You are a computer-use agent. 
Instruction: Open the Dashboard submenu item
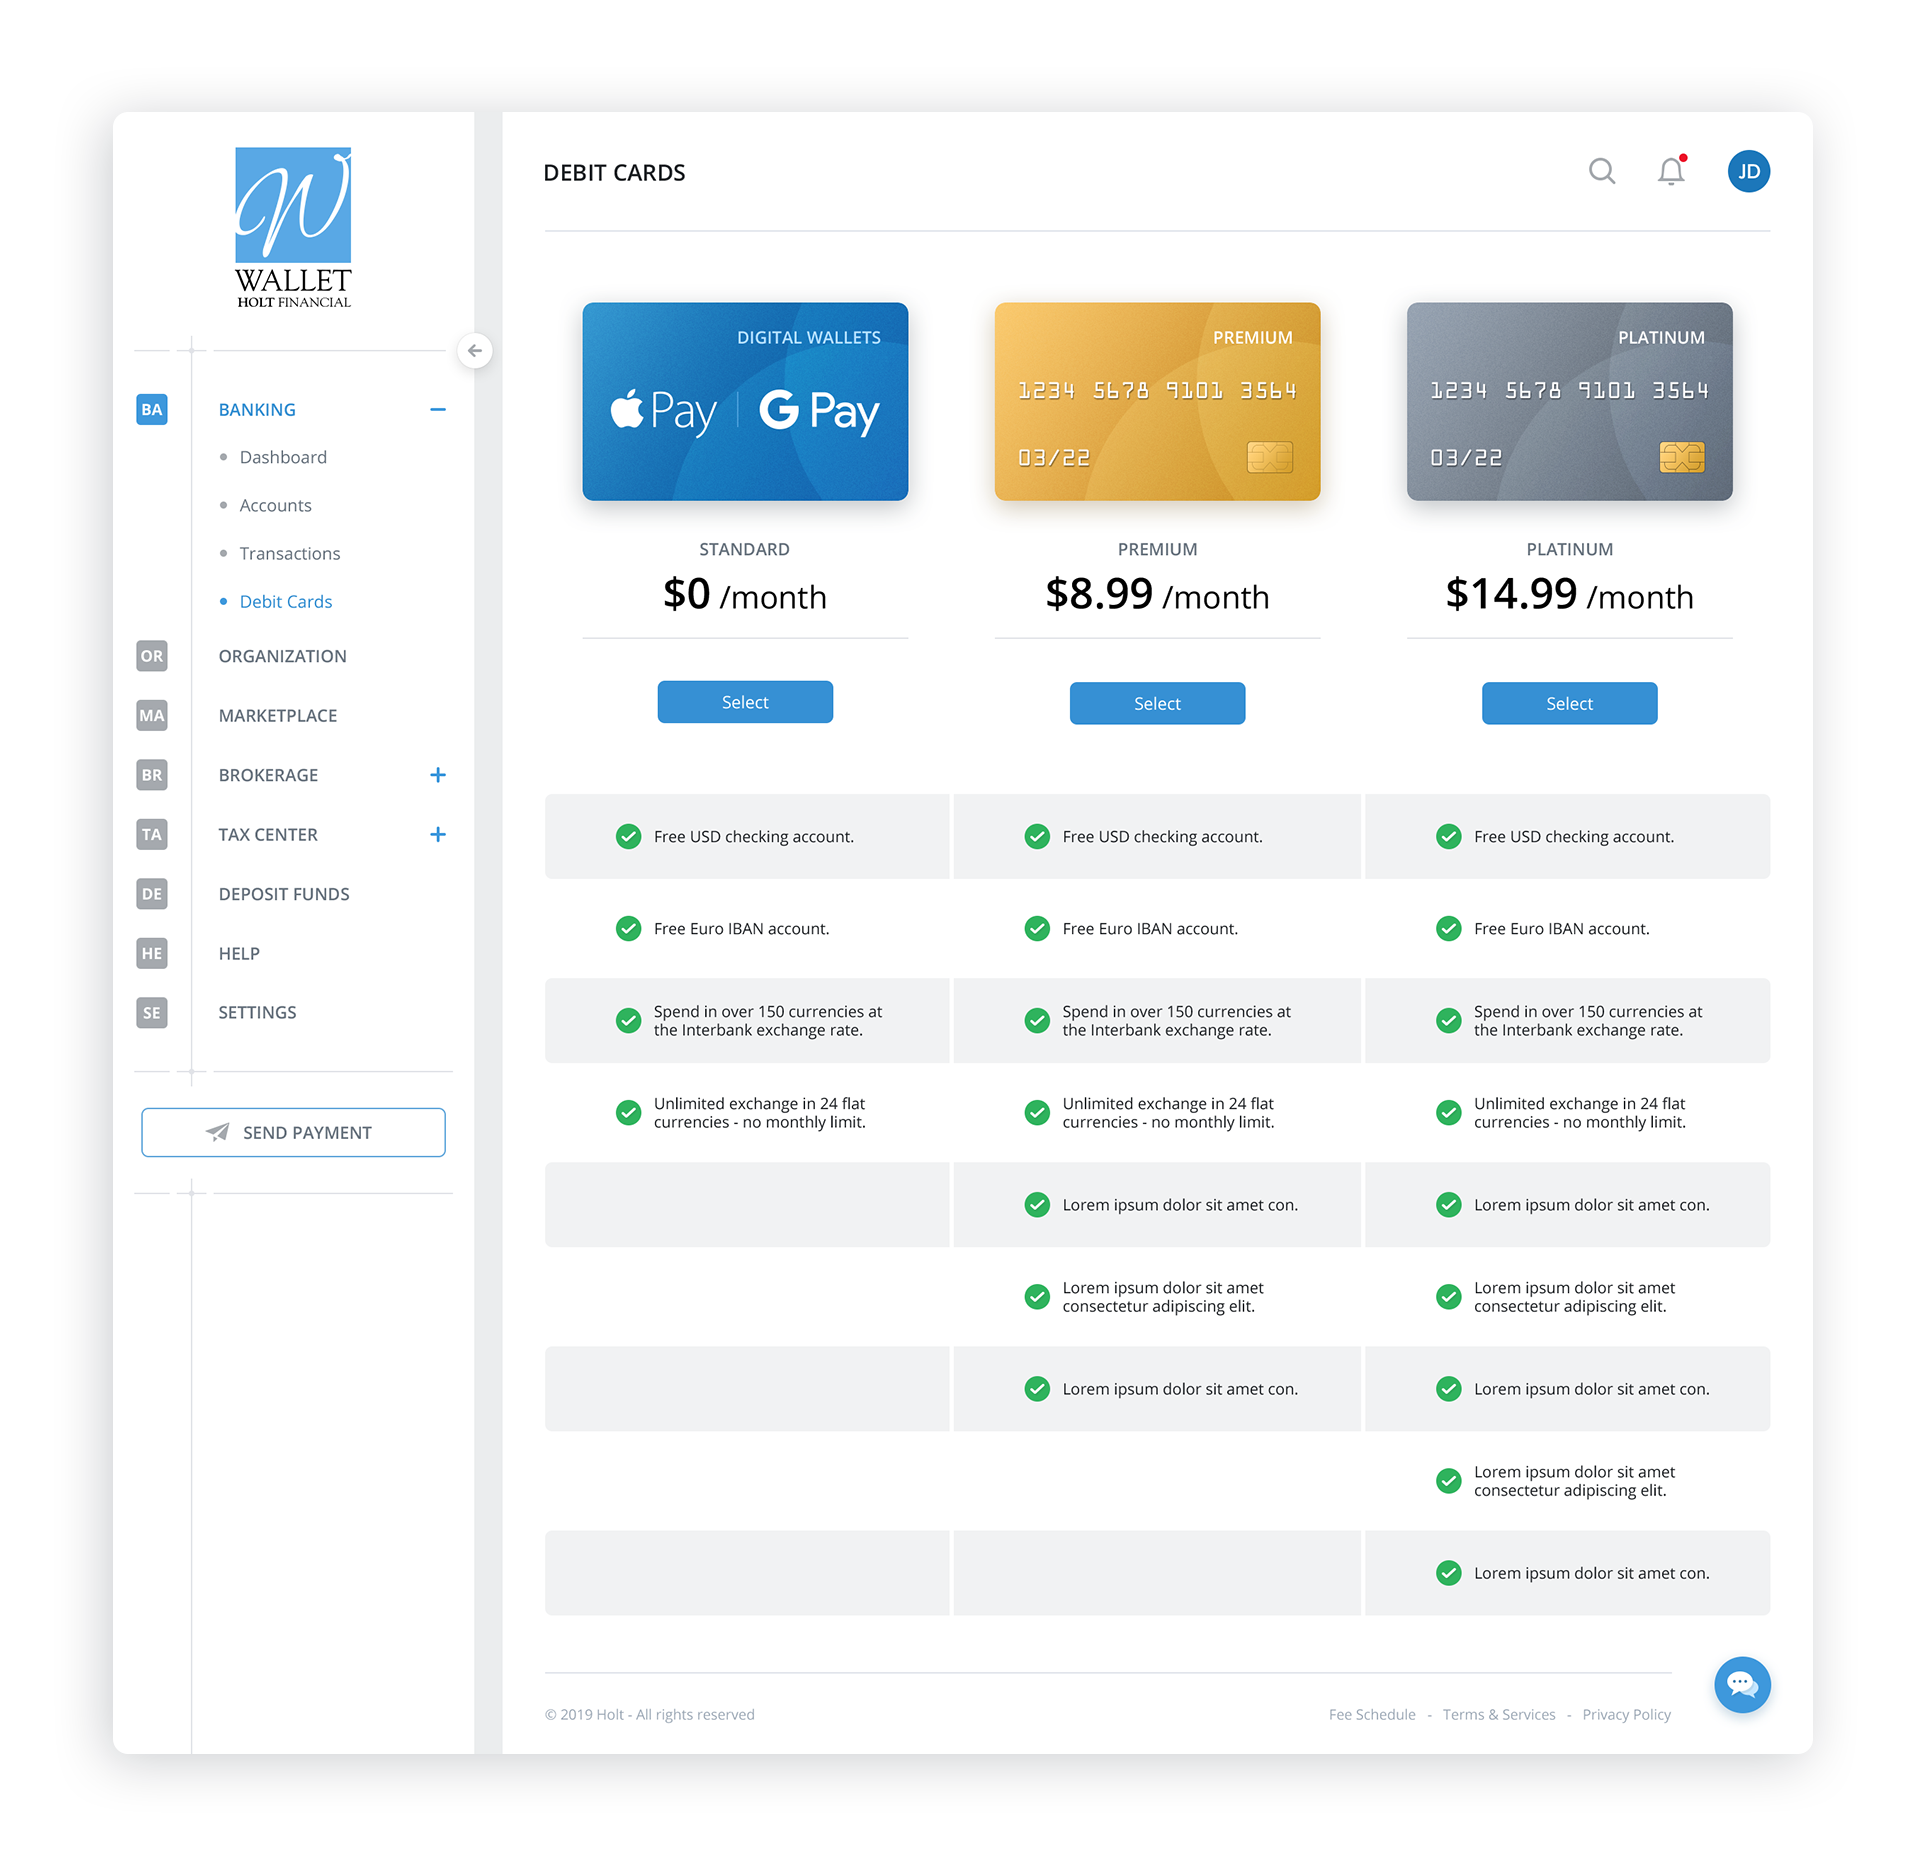click(x=283, y=457)
